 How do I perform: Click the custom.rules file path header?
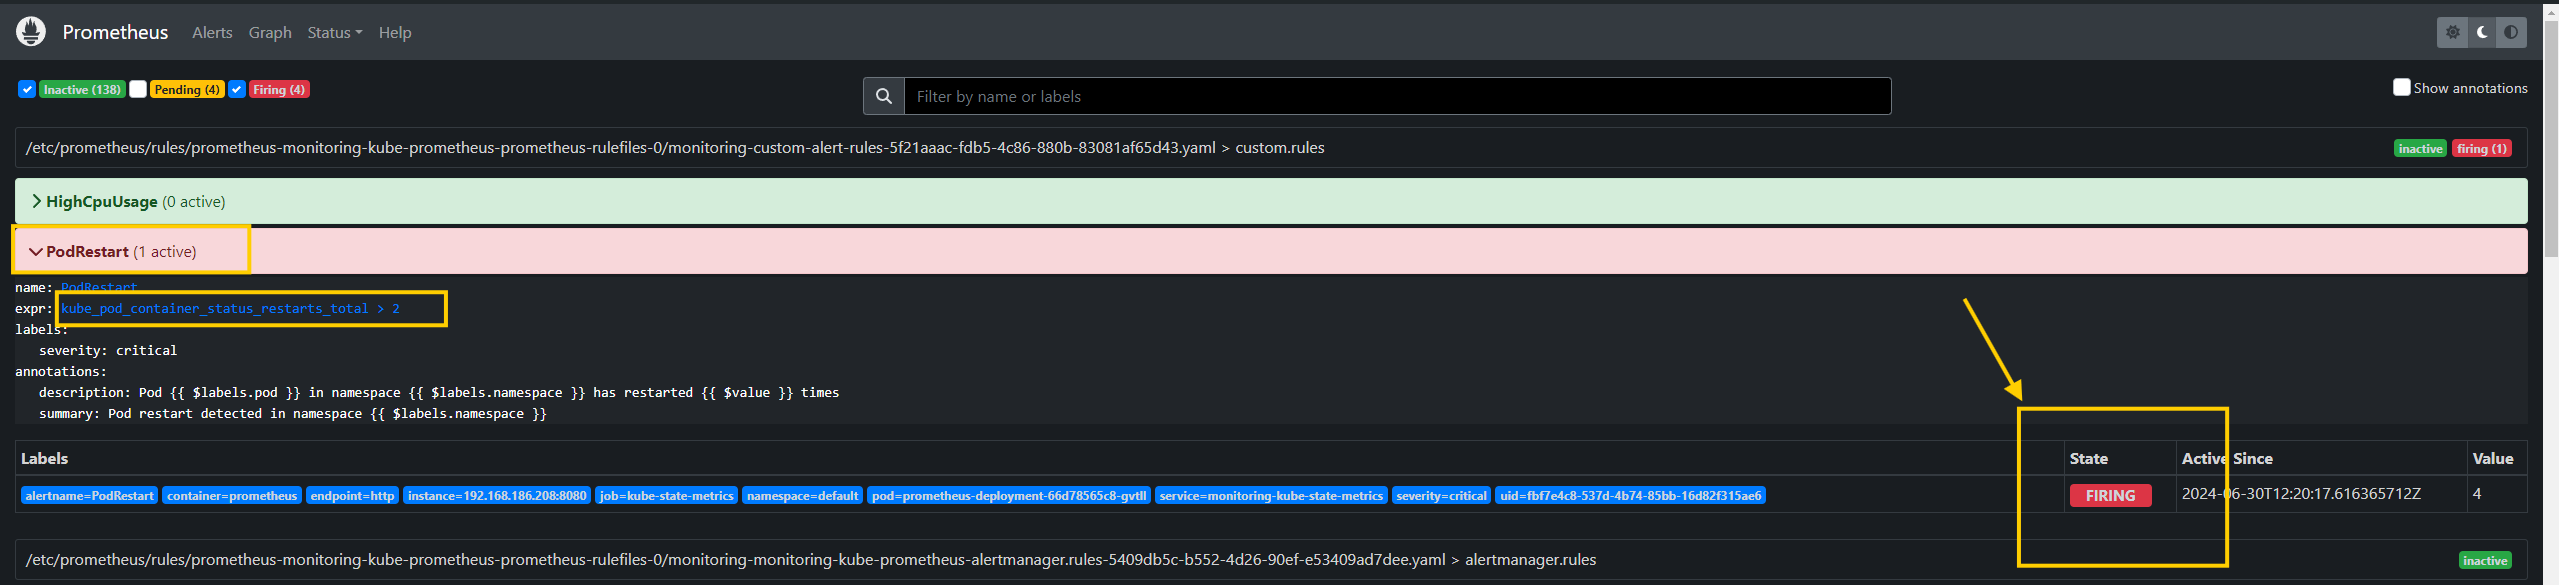tap(675, 147)
